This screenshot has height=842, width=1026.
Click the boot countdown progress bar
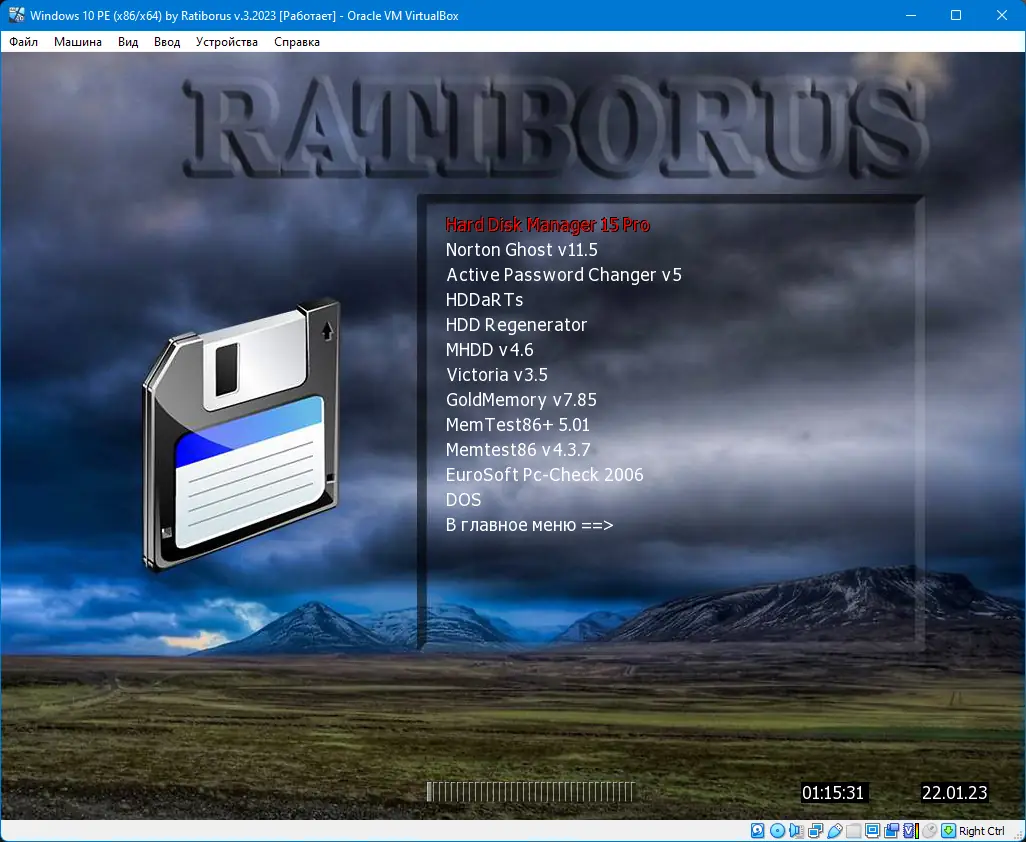tap(531, 792)
